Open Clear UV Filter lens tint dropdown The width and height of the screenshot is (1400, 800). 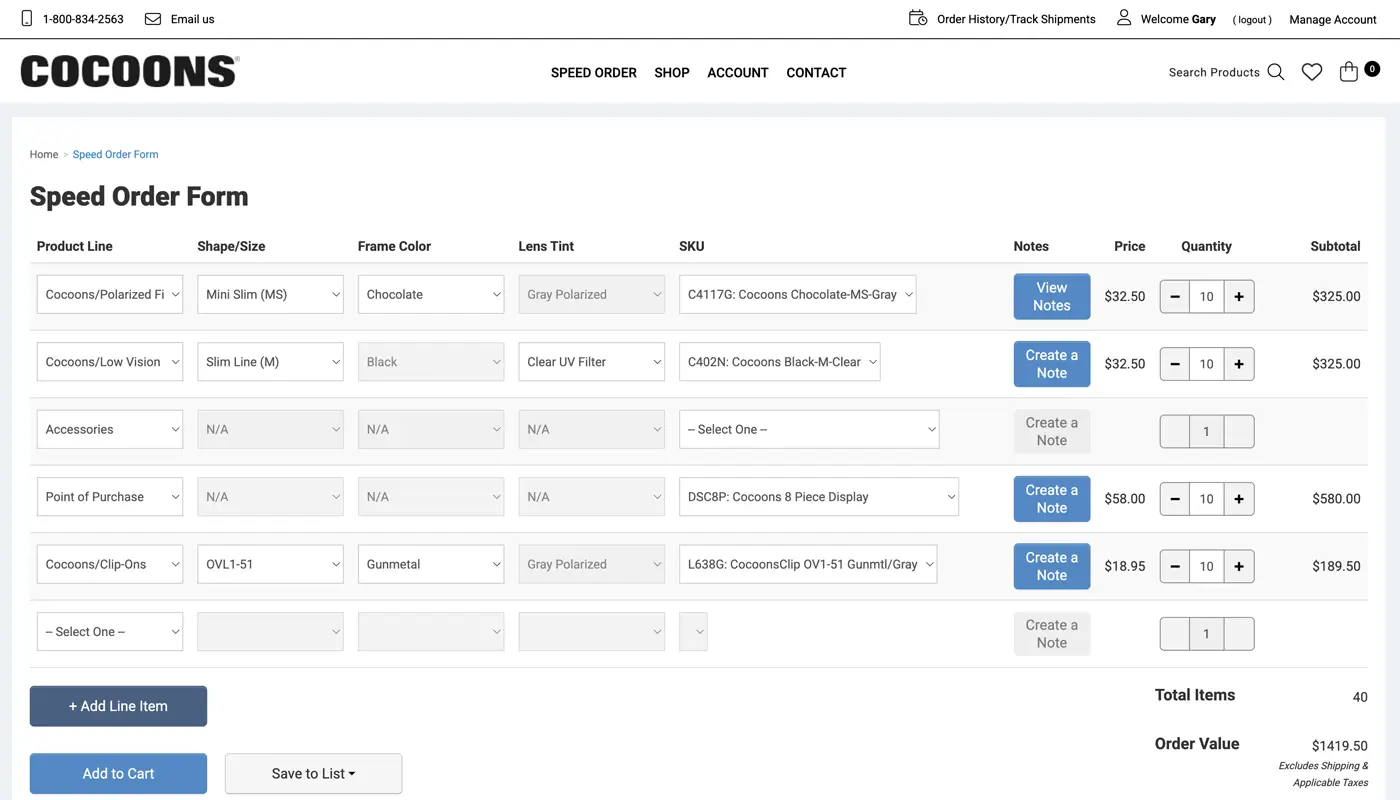tap(592, 362)
